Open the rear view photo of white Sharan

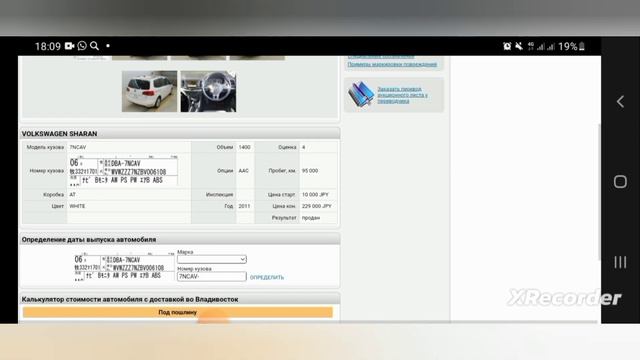pyautogui.click(x=149, y=91)
